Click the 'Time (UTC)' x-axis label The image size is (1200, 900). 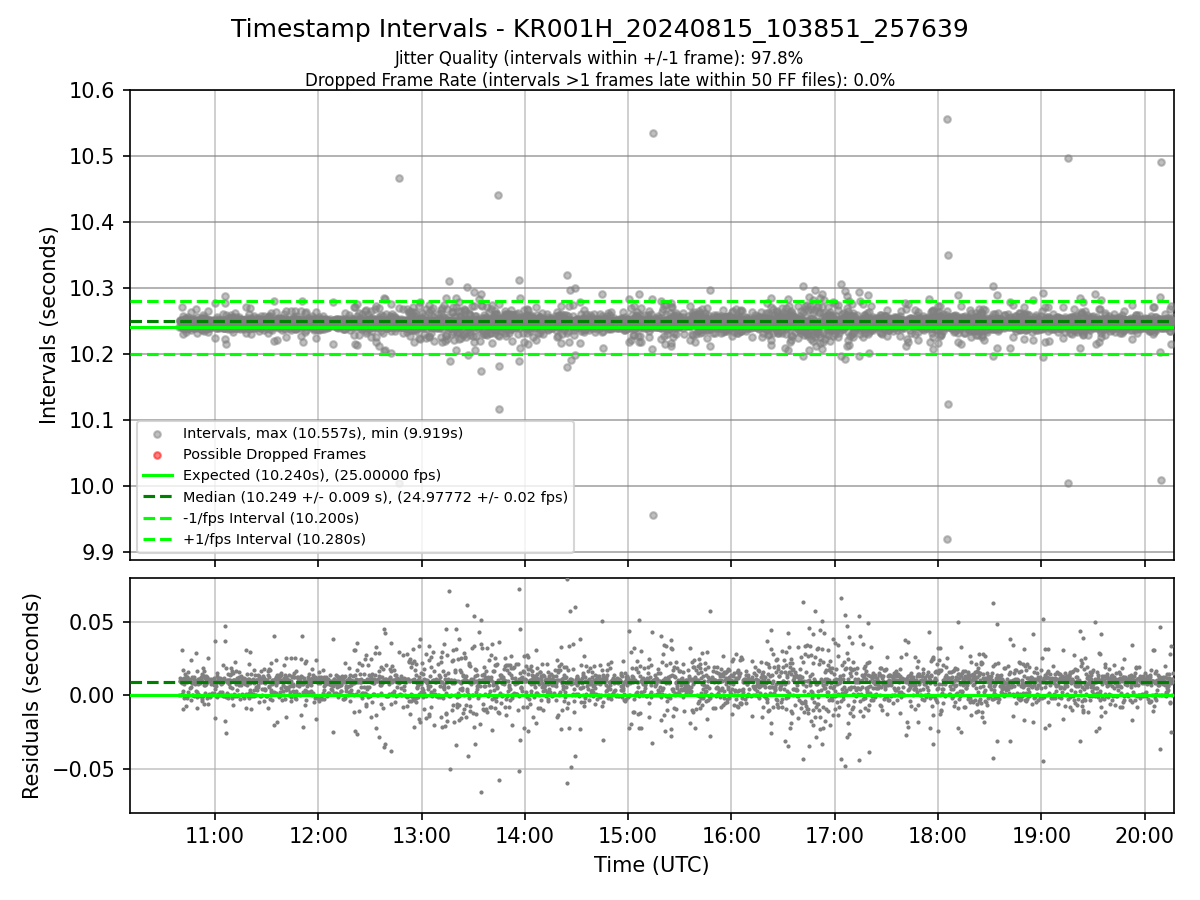click(x=651, y=865)
